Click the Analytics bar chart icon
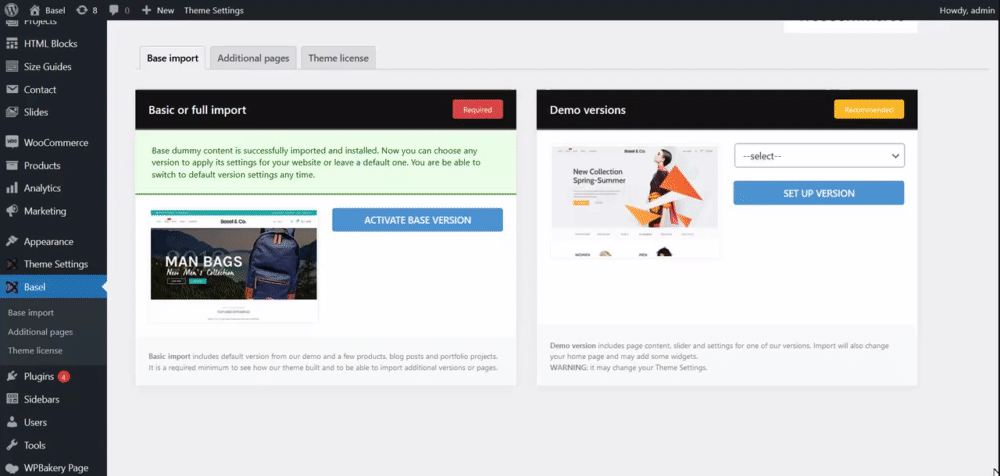 [x=12, y=188]
